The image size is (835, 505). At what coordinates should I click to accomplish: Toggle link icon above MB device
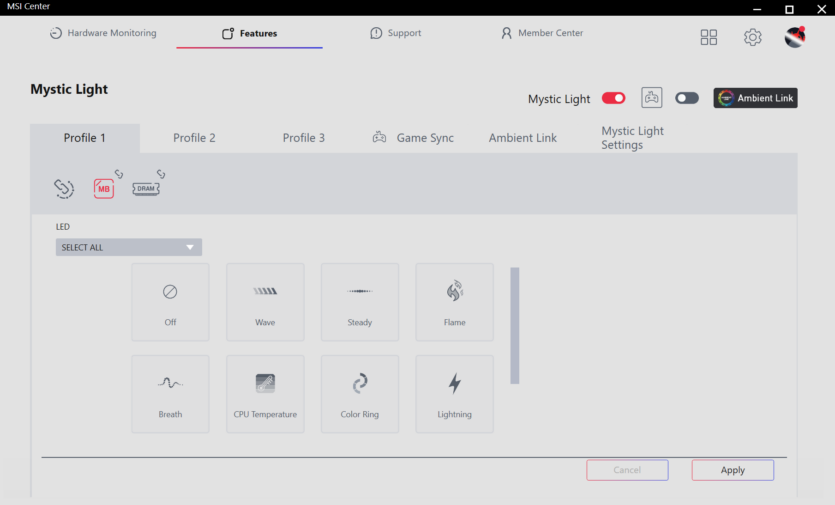(119, 174)
